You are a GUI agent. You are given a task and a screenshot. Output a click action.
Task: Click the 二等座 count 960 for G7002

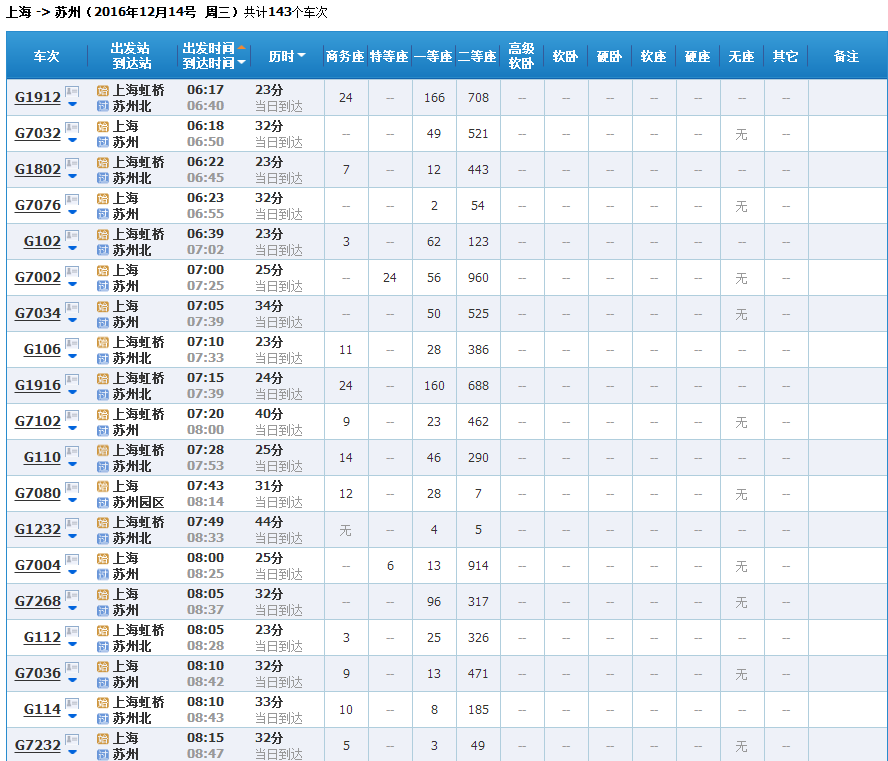coord(478,278)
